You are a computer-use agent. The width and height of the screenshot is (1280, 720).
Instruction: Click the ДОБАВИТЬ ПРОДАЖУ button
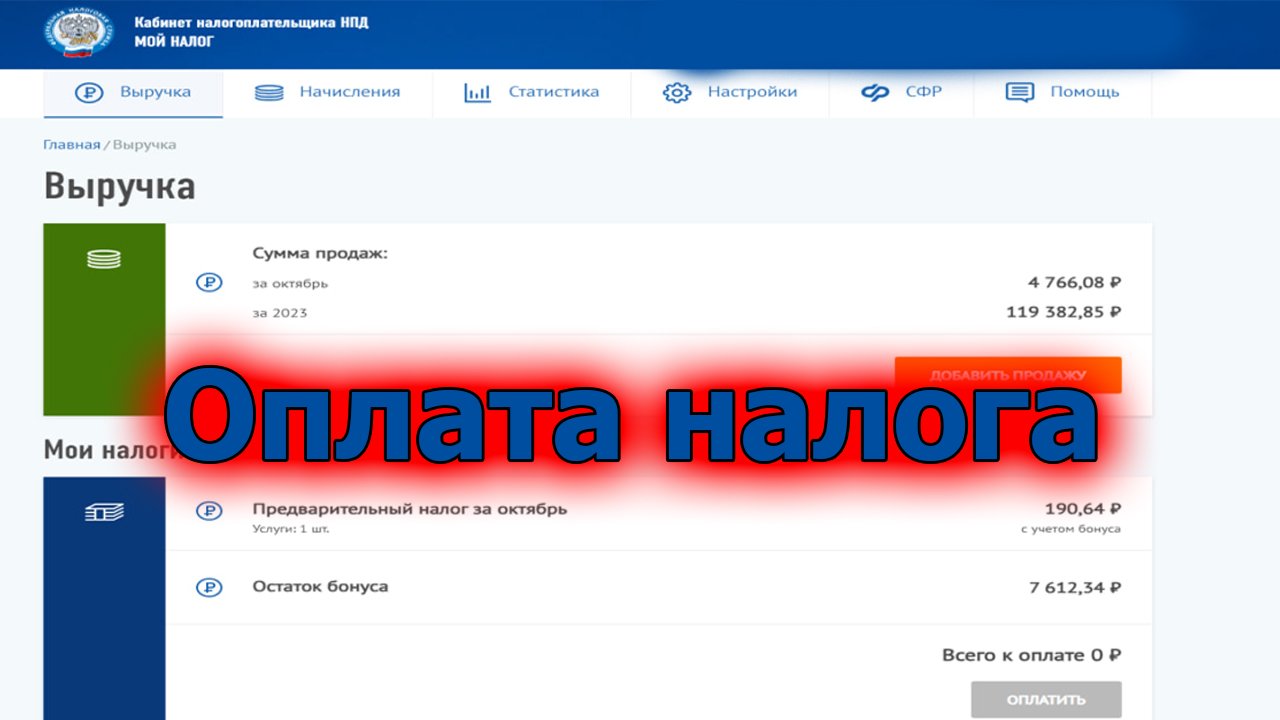tap(1008, 375)
